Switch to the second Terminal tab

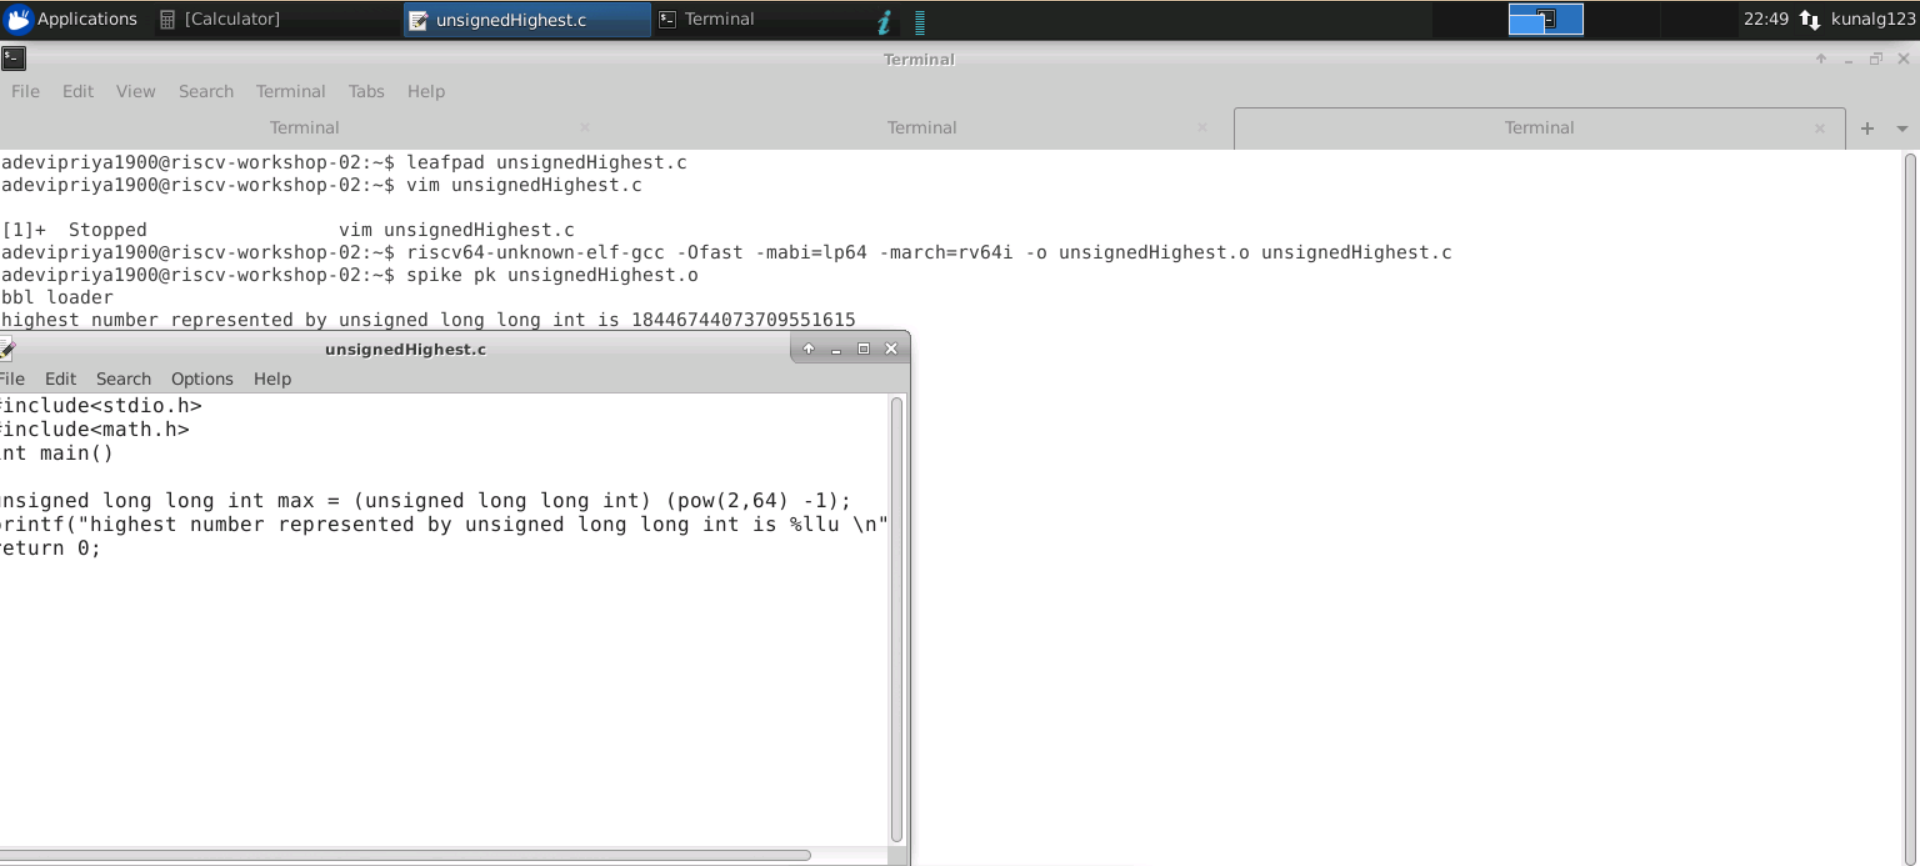pos(922,128)
